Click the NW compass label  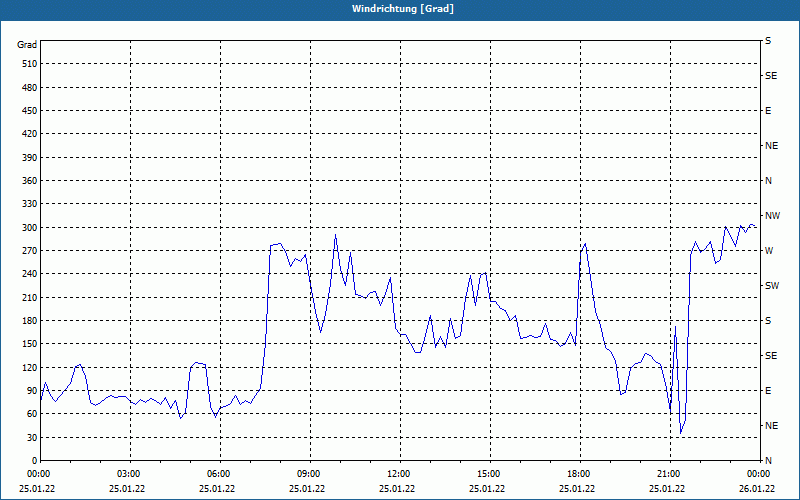point(772,216)
